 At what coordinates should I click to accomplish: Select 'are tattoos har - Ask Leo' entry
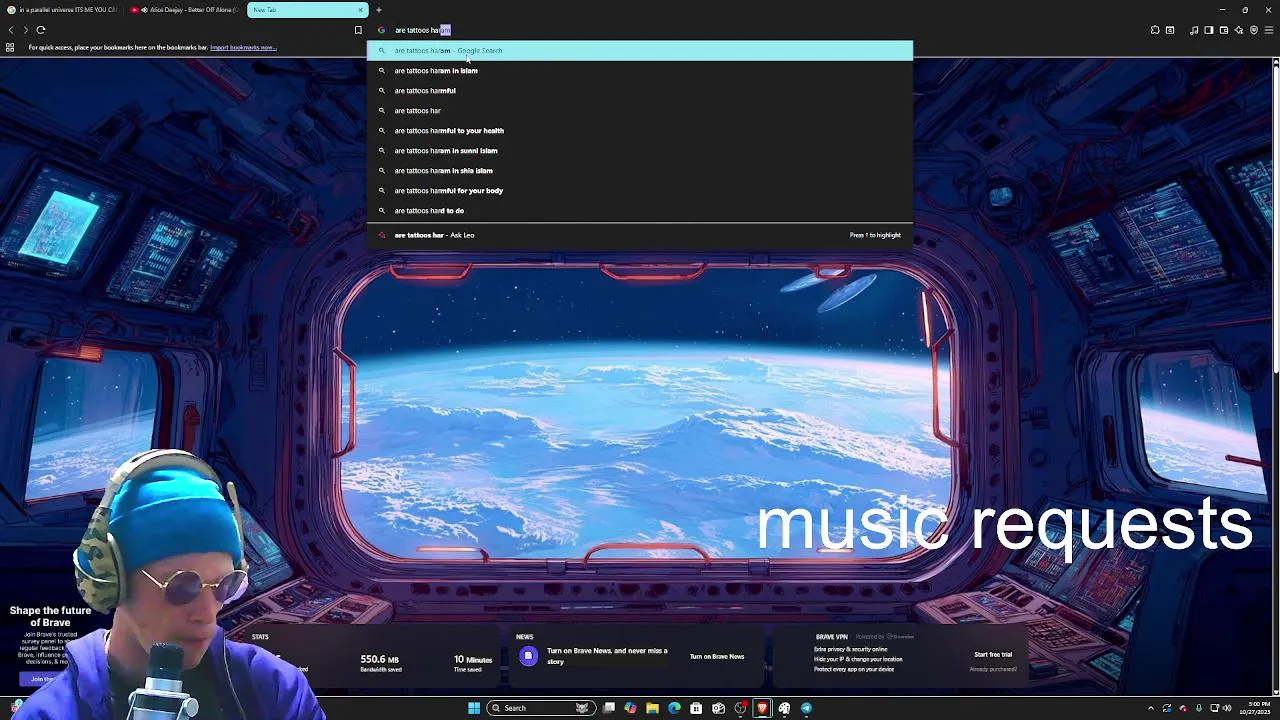pos(640,235)
